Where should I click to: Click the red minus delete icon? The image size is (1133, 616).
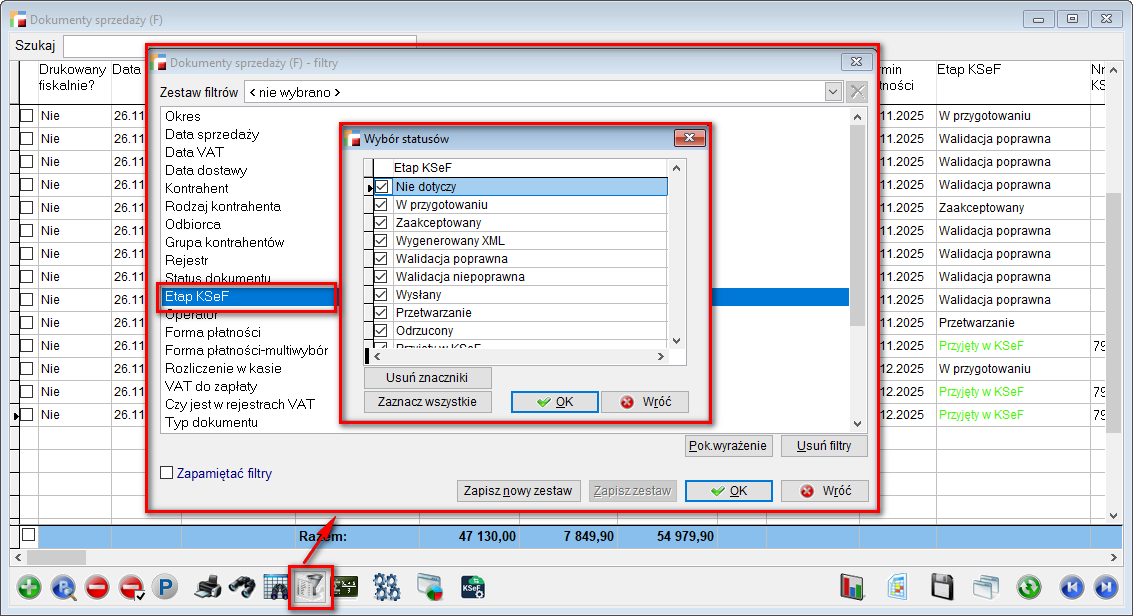coord(97,587)
